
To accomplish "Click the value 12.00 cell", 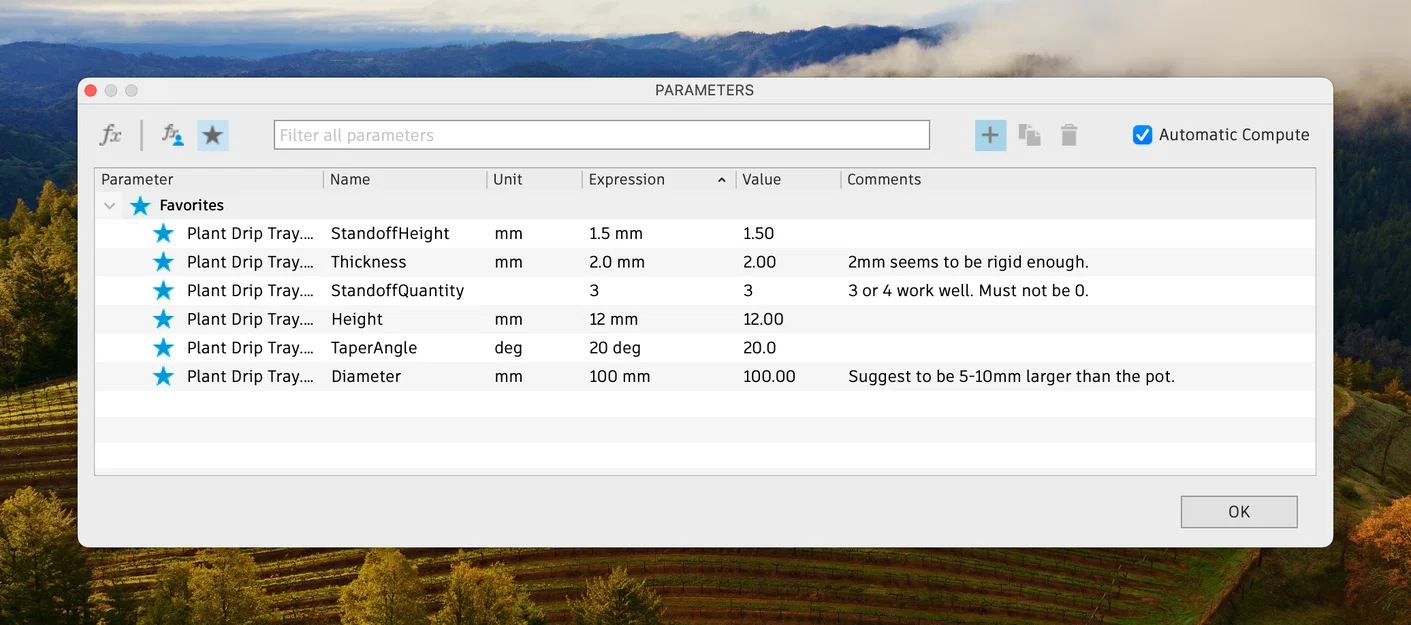I will coord(764,319).
